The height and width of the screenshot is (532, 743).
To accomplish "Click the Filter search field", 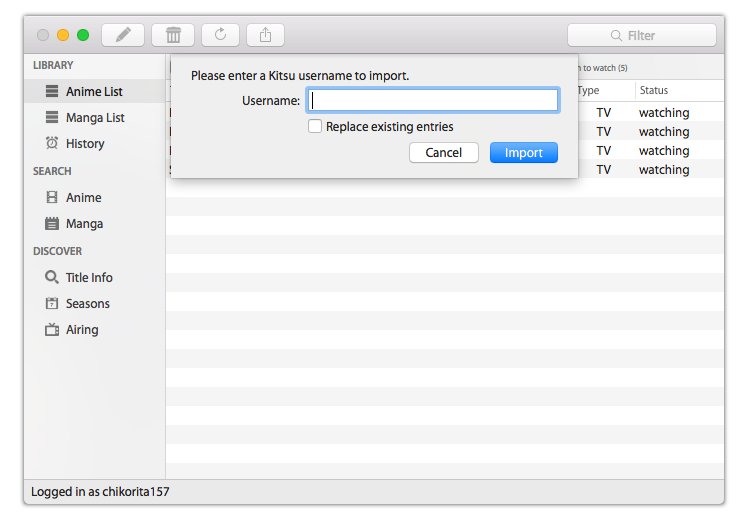I will coord(642,35).
